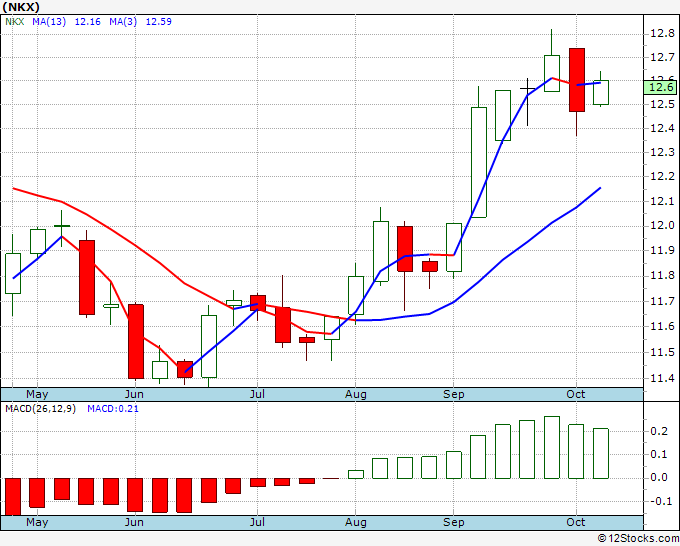
Task: Click Oct on the price chart axis
Action: click(x=576, y=395)
